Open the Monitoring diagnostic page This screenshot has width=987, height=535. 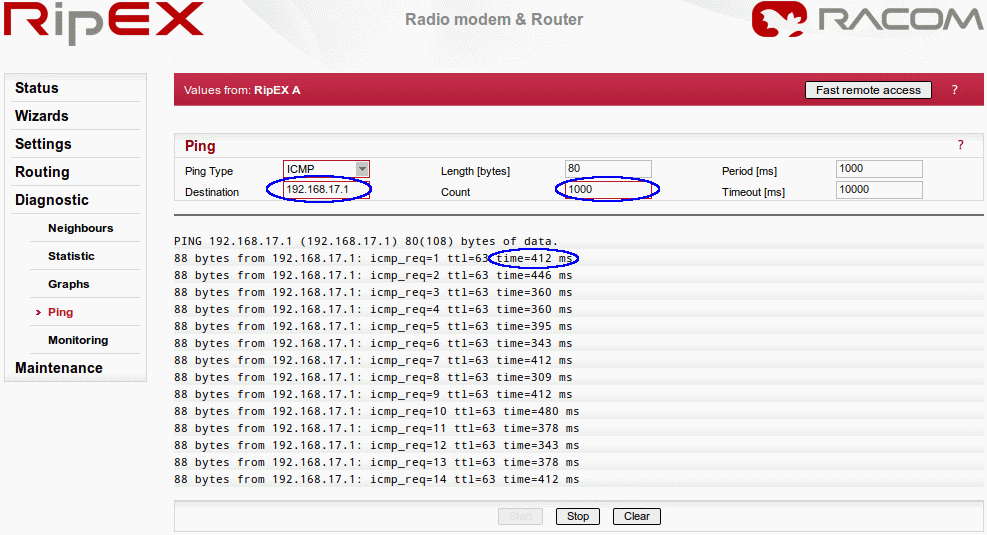[x=78, y=340]
